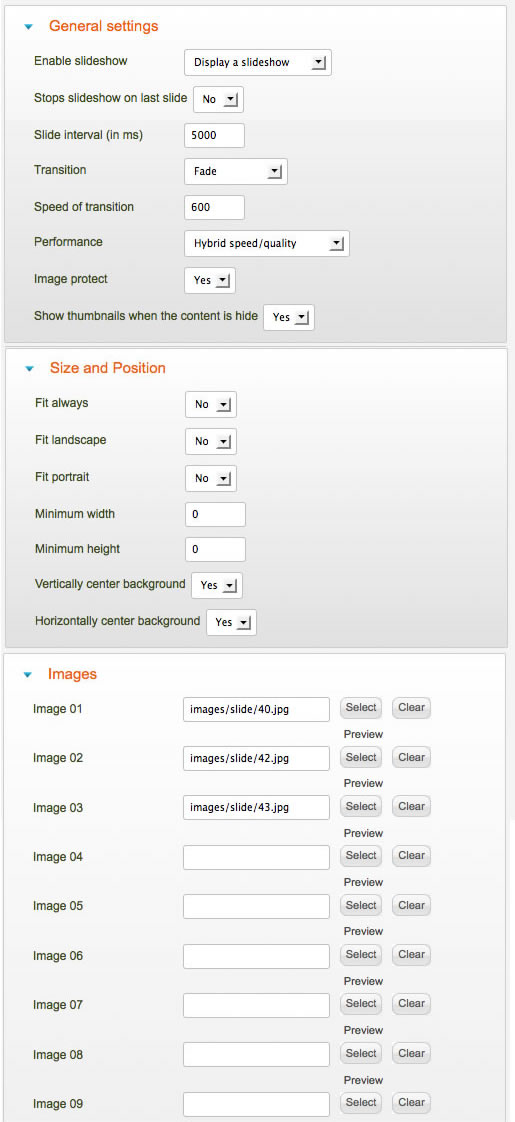This screenshot has width=515, height=1122.
Task: Click the Image 04 empty path field
Action: [x=256, y=857]
